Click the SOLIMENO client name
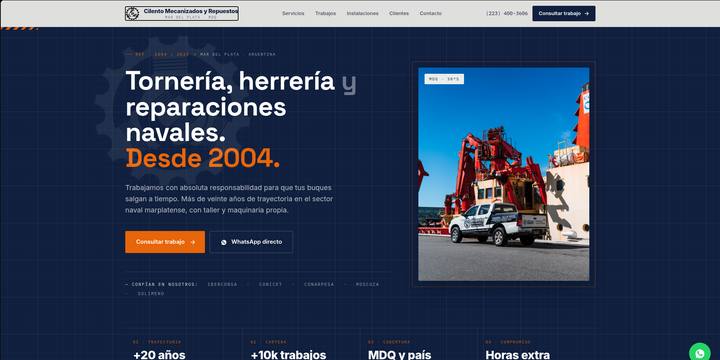Image resolution: width=720 pixels, height=360 pixels. click(151, 294)
